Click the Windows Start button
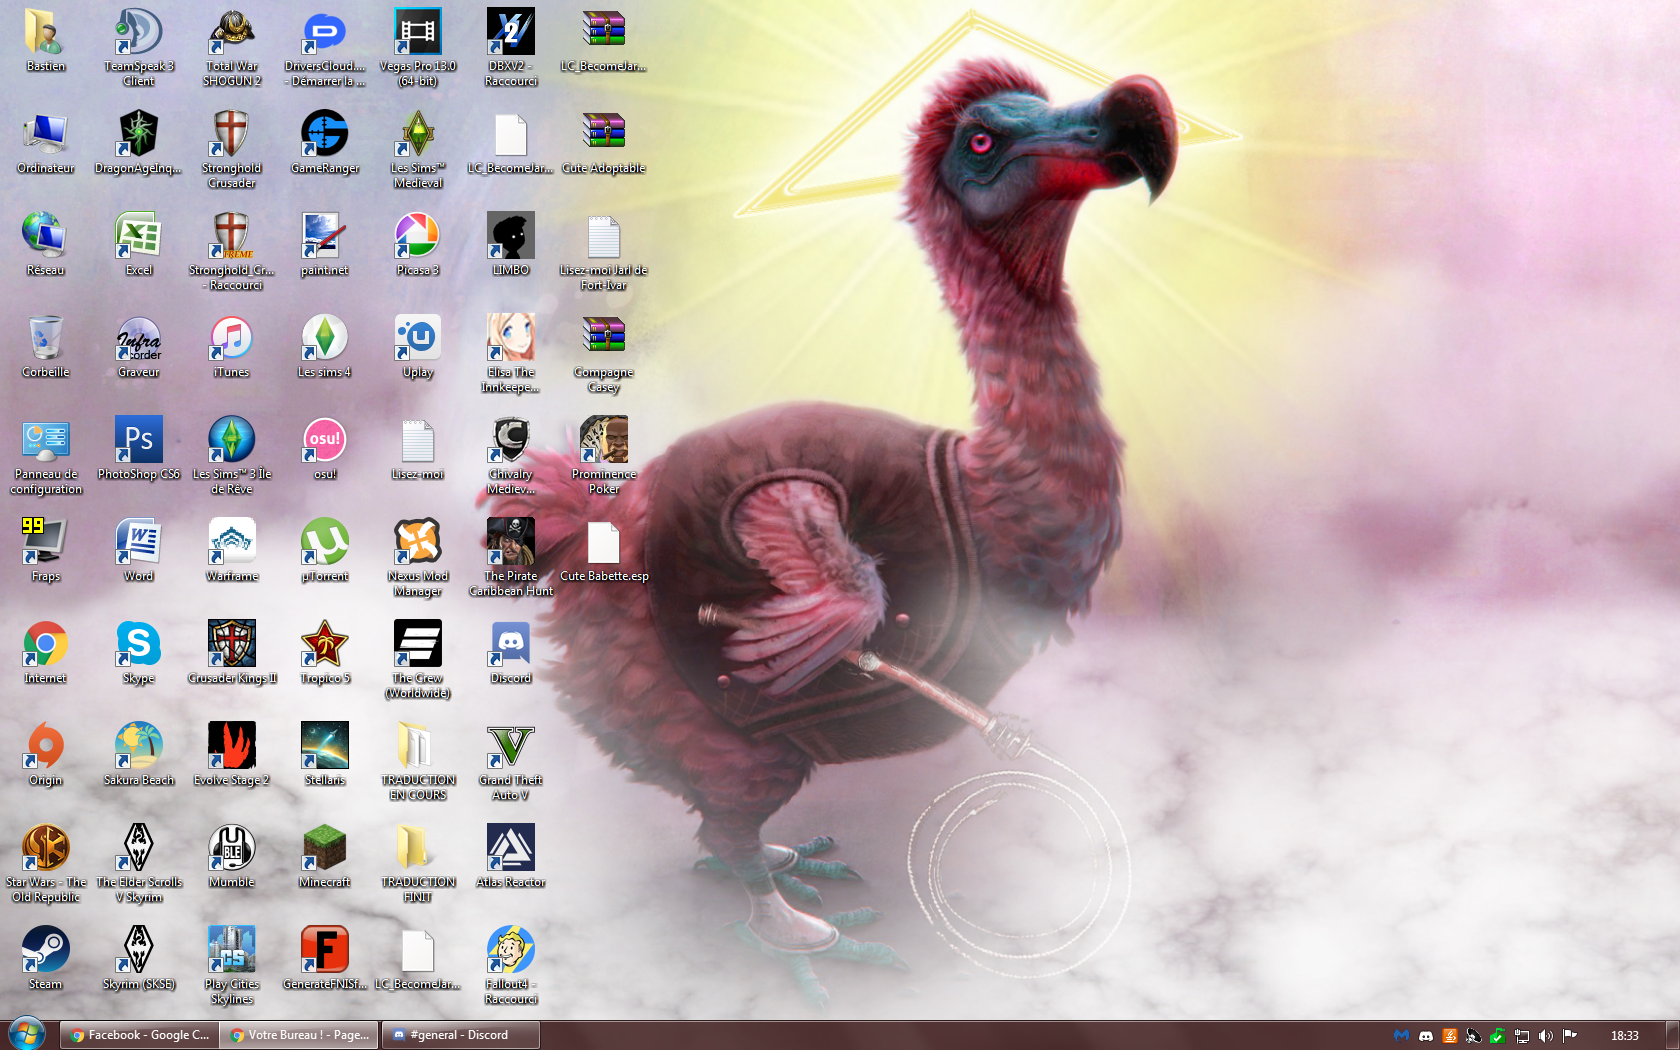This screenshot has height=1050, width=1680. (x=27, y=1034)
